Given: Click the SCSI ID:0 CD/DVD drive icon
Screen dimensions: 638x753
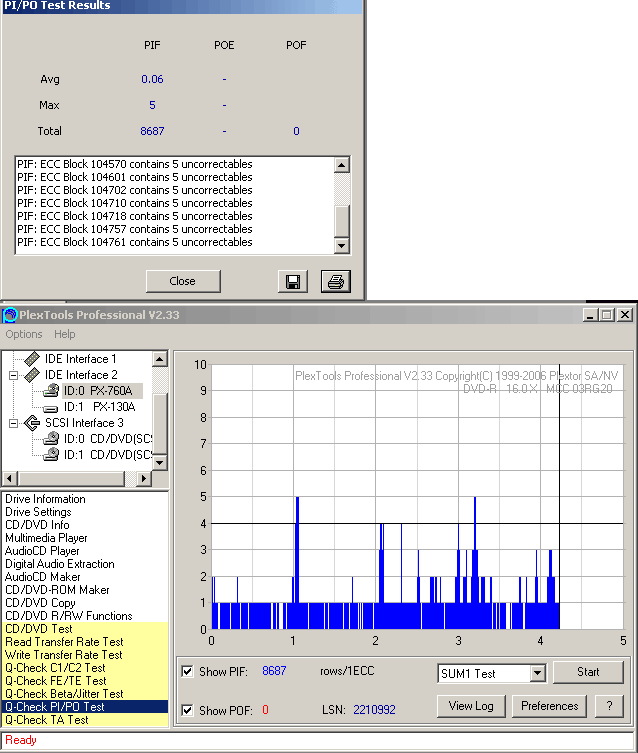Looking at the screenshot, I should (51, 438).
